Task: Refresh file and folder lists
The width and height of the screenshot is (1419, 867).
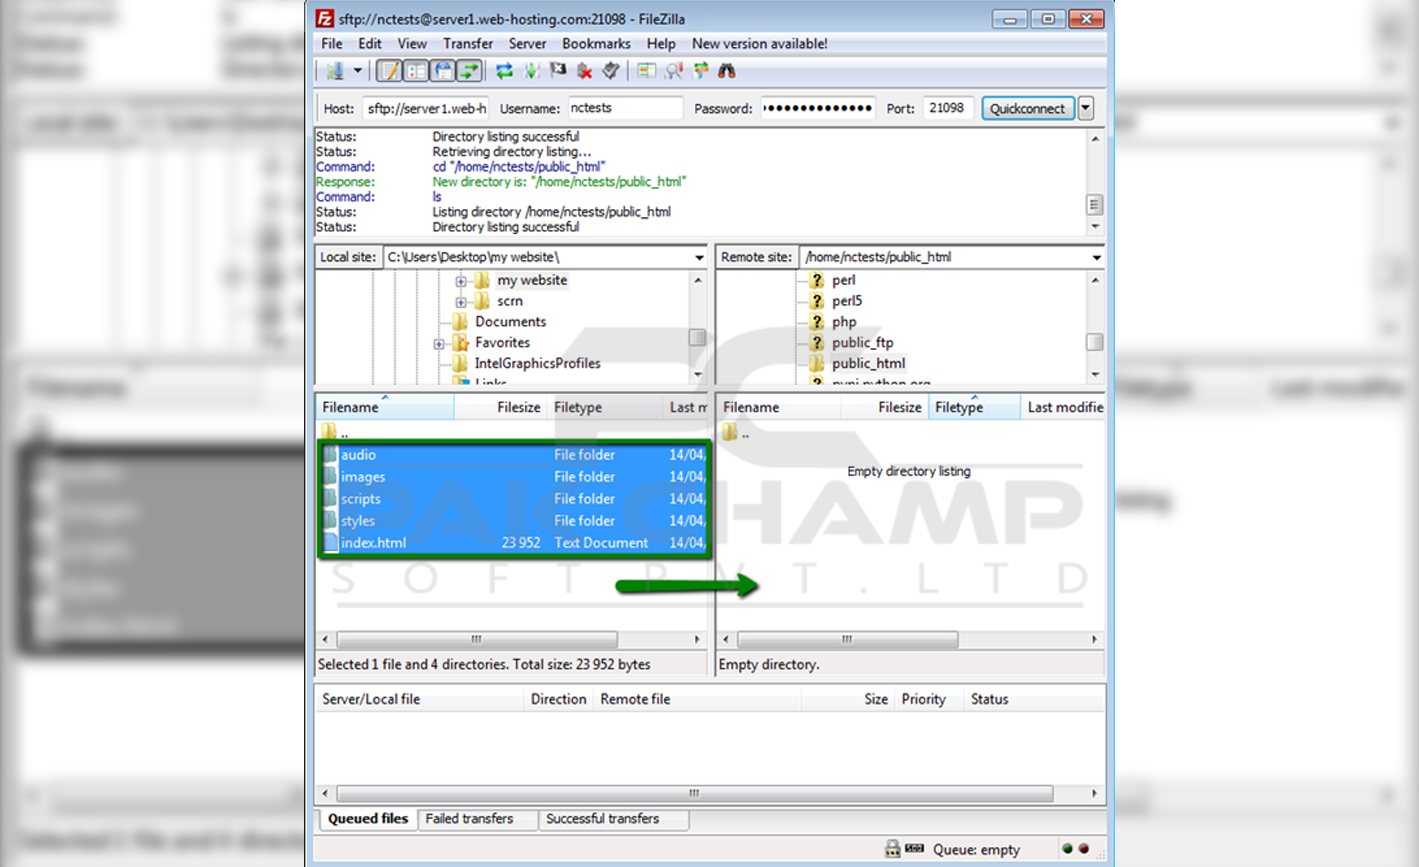Action: coord(504,71)
